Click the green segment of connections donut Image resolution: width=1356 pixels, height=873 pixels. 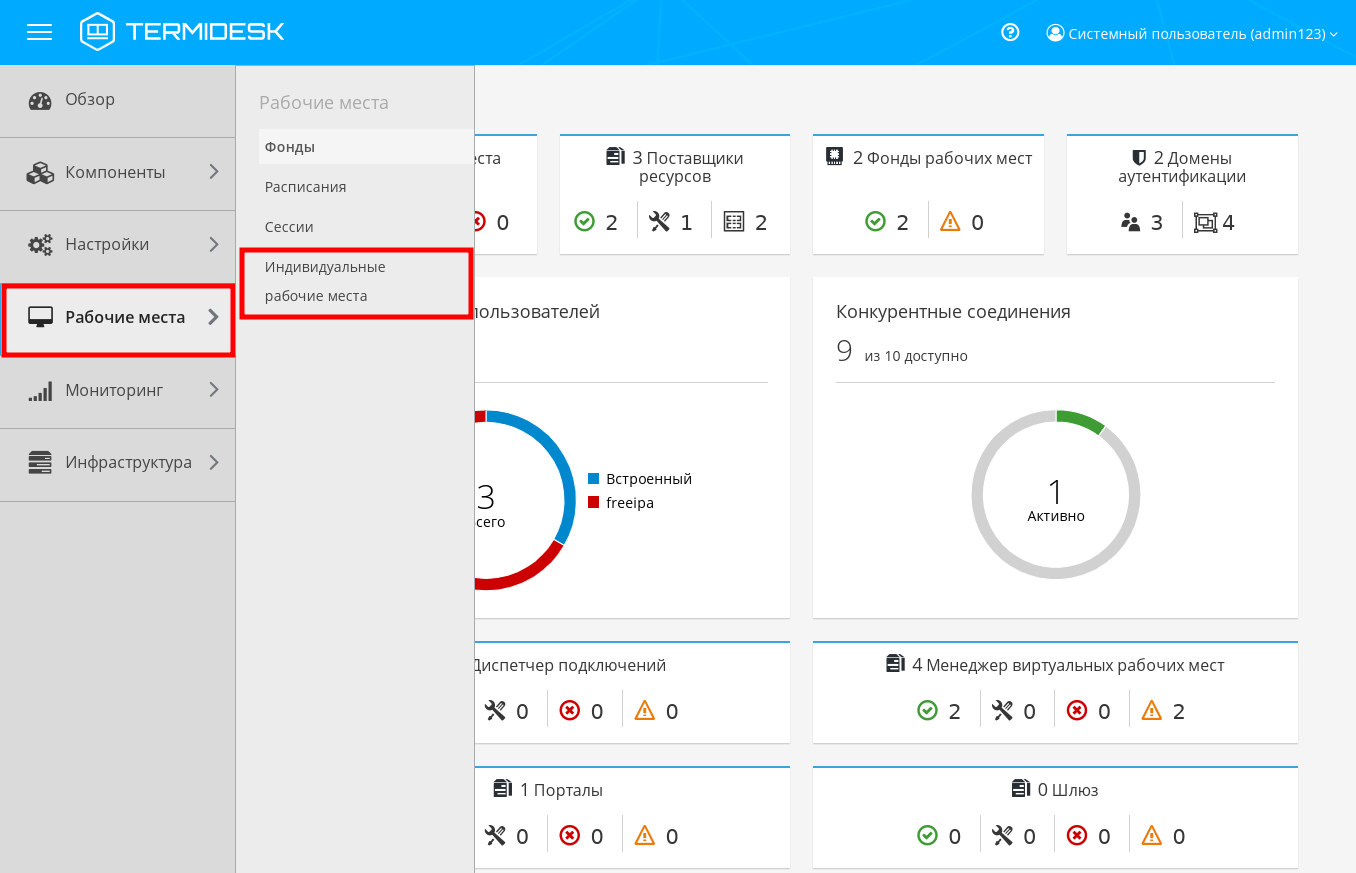(1081, 419)
